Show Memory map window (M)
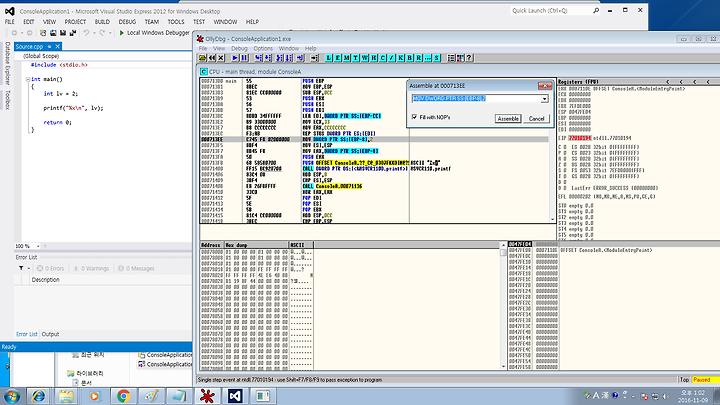Image resolution: width=720 pixels, height=405 pixels. tap(347, 58)
